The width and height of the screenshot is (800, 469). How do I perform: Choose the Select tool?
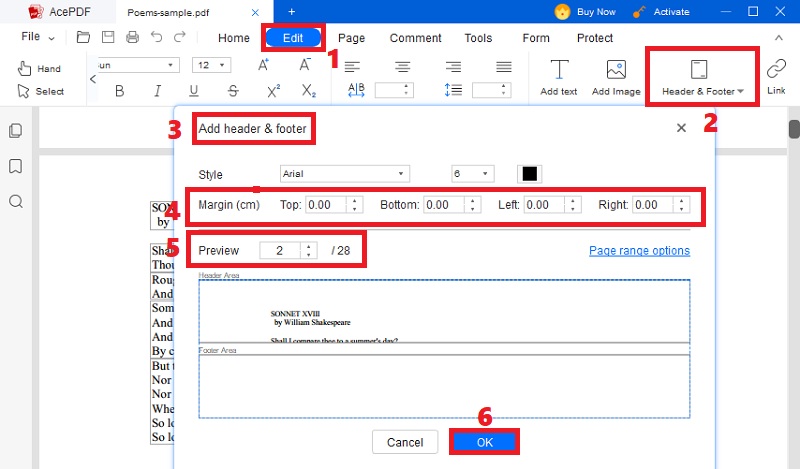click(40, 91)
